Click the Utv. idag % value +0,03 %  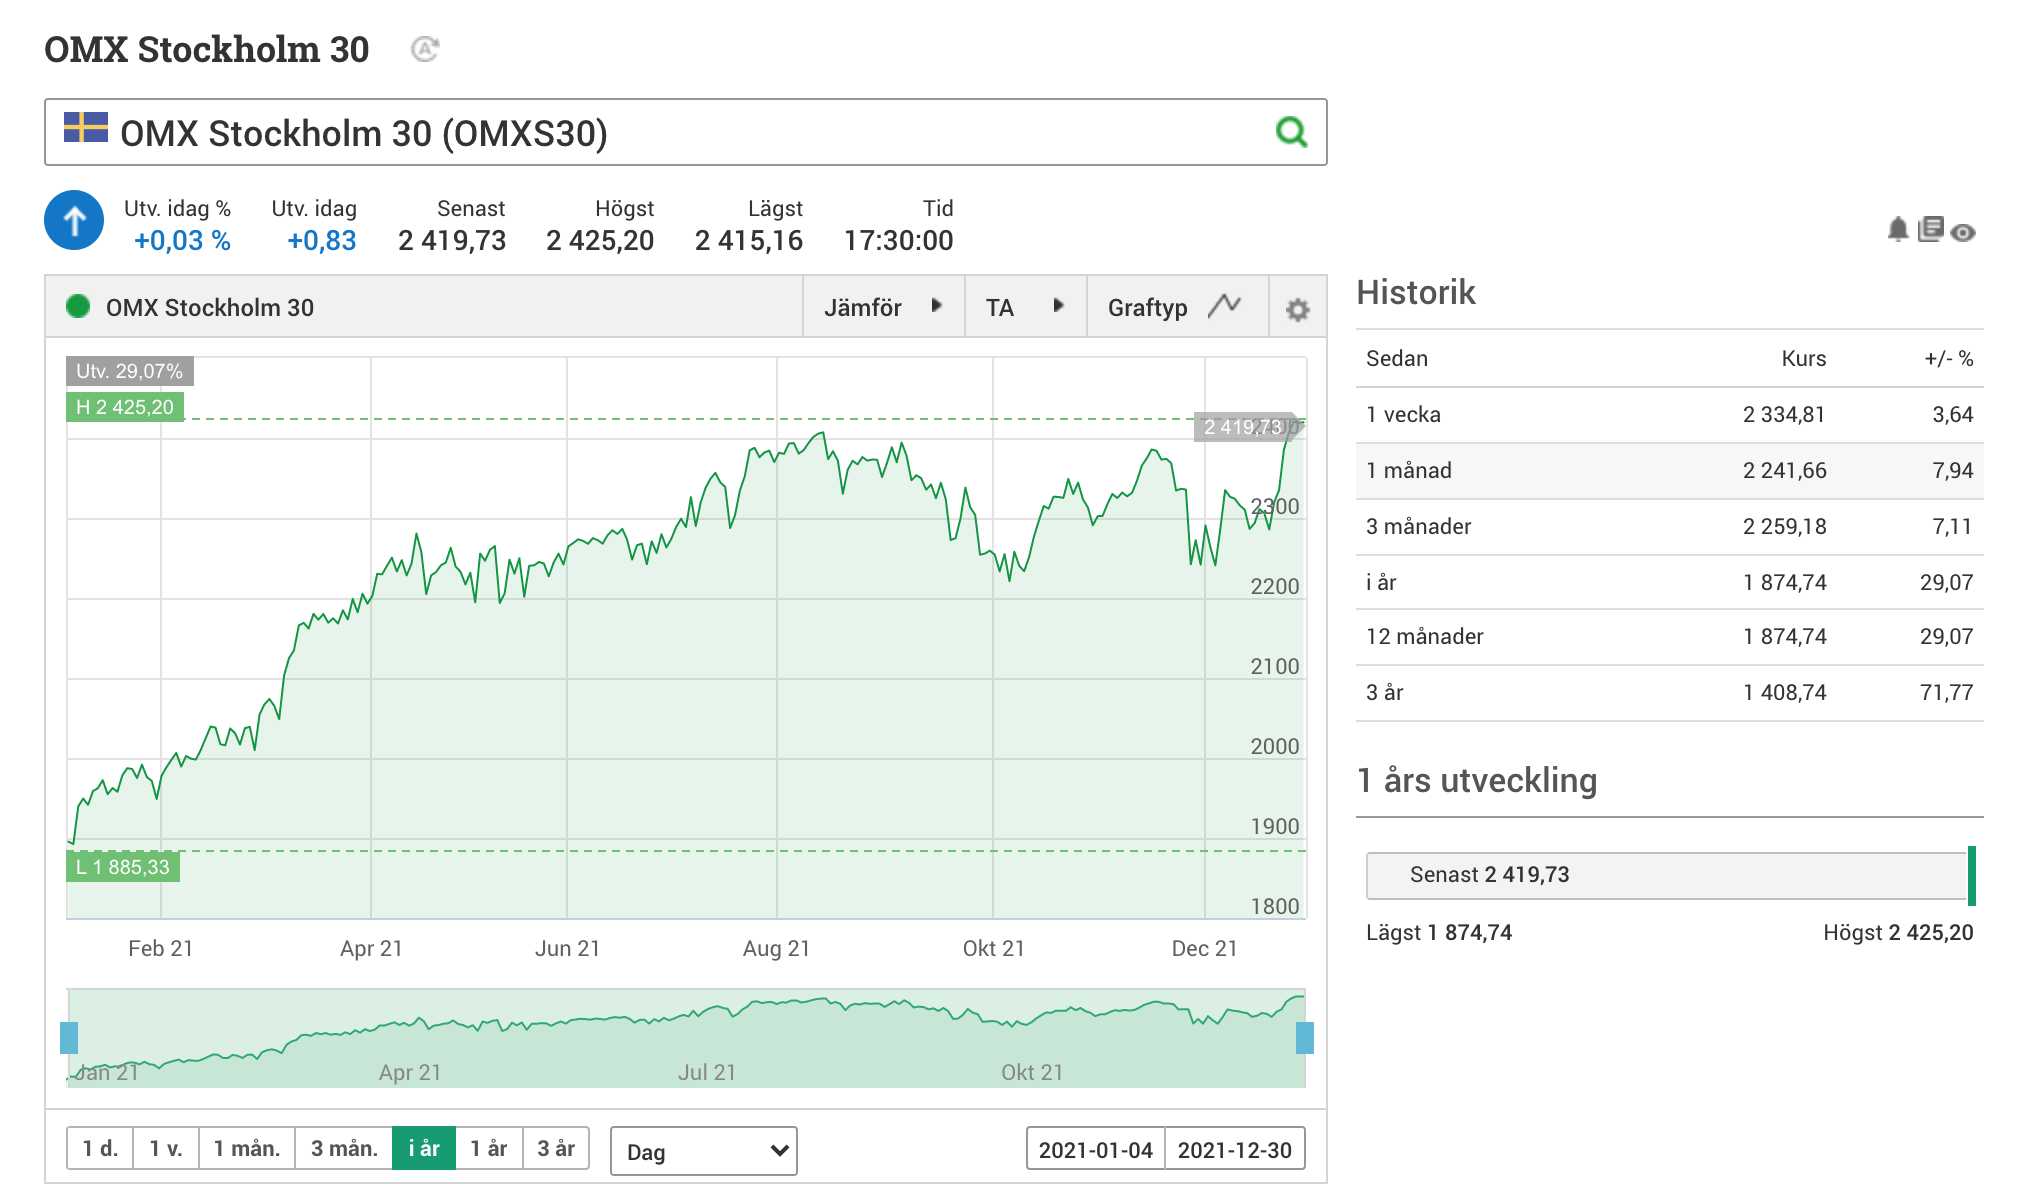[182, 241]
